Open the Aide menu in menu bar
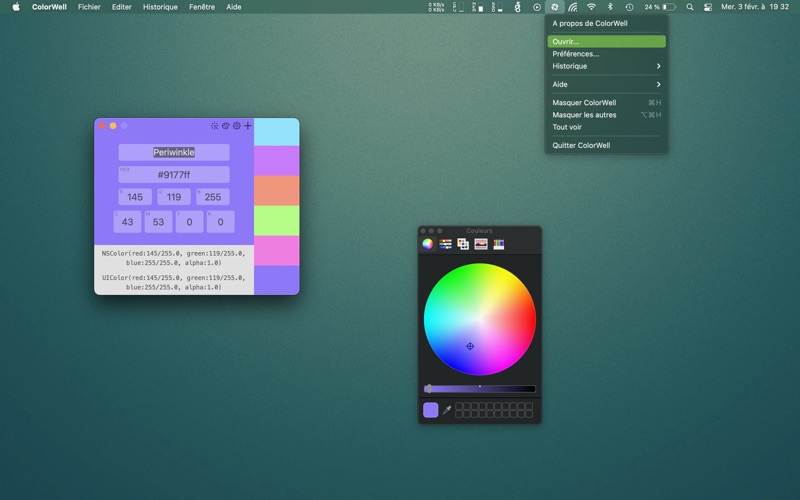800x500 pixels. point(234,7)
